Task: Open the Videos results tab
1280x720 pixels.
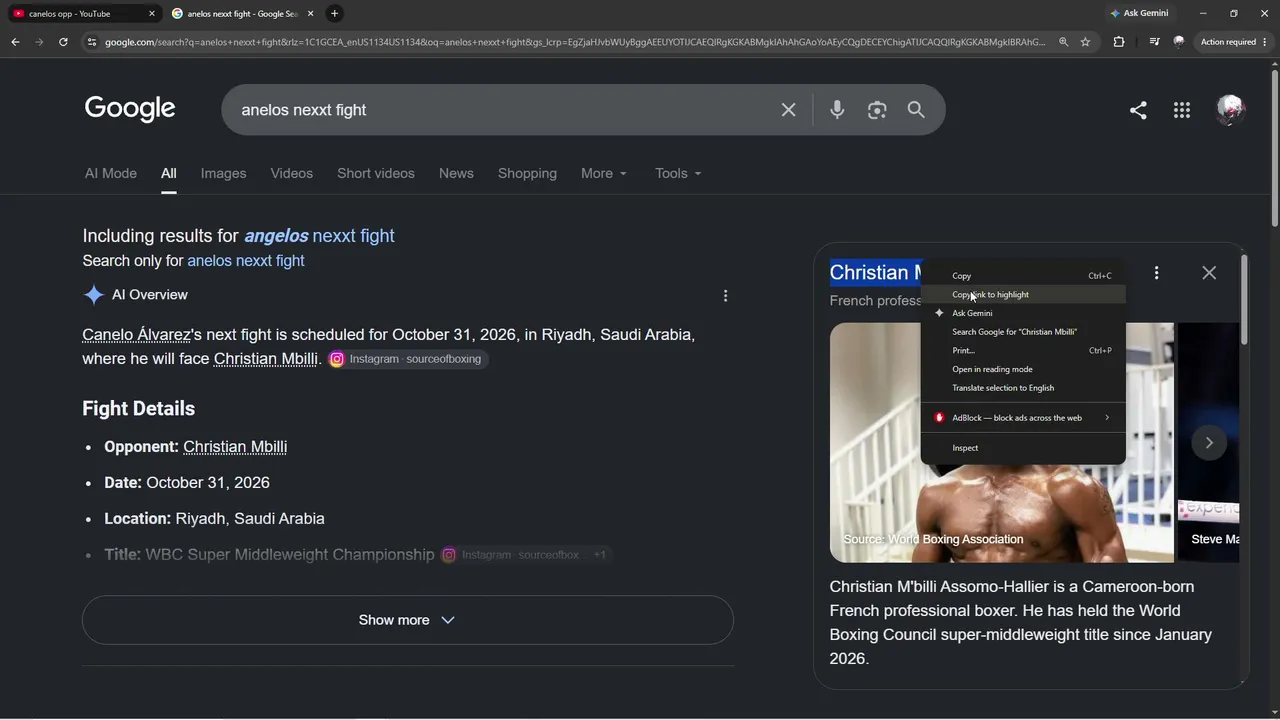Action: (291, 173)
